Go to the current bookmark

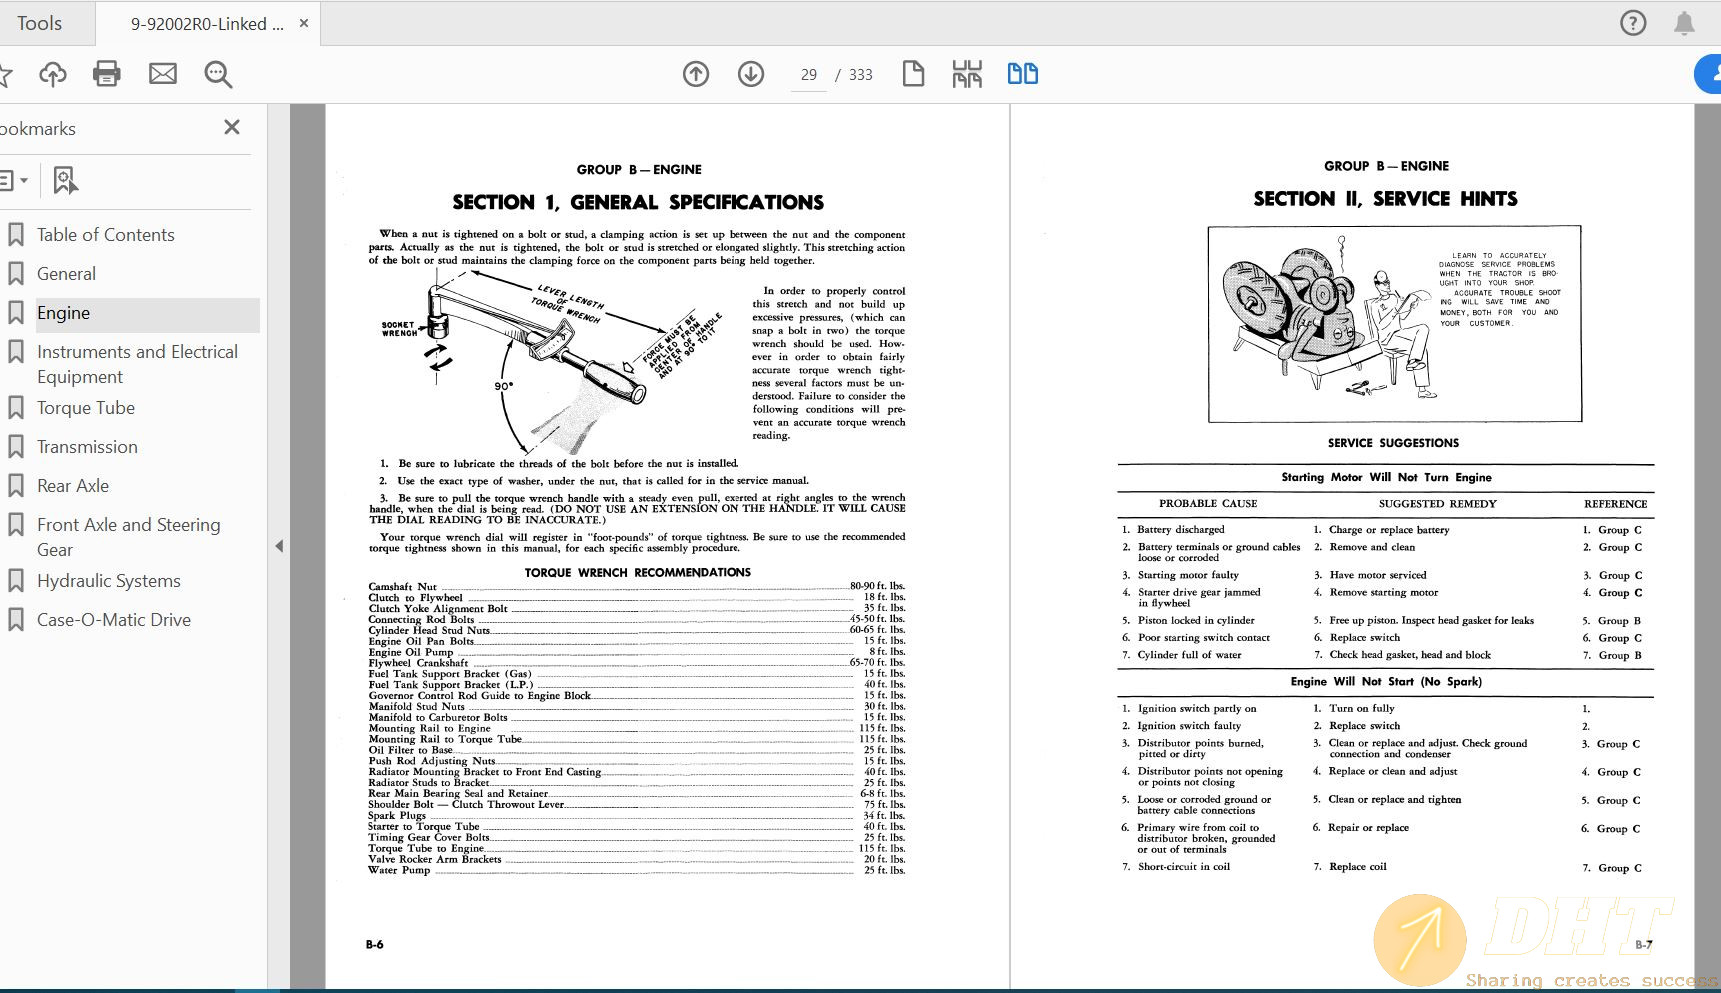(64, 180)
